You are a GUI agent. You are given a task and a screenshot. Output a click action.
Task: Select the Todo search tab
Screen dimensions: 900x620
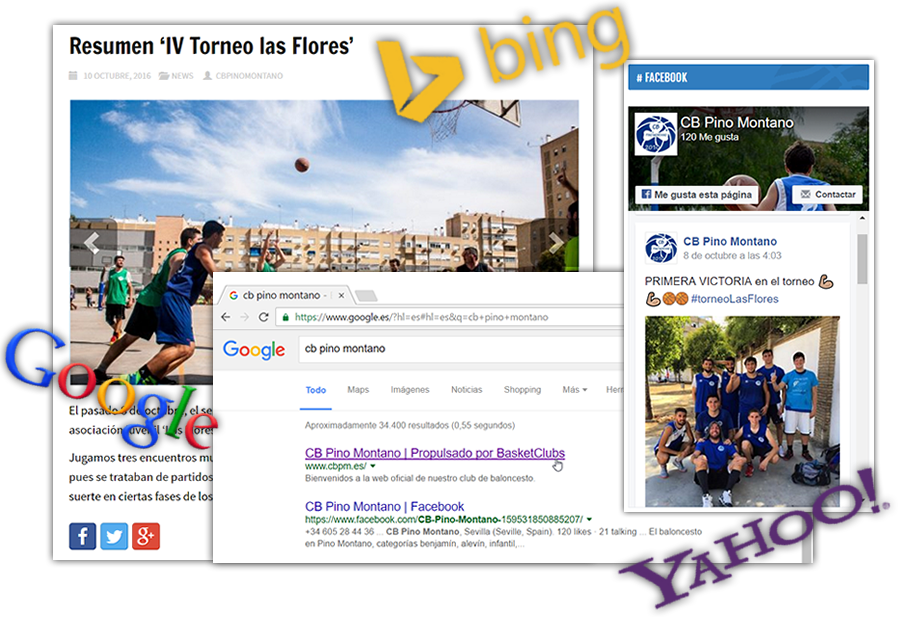[316, 390]
